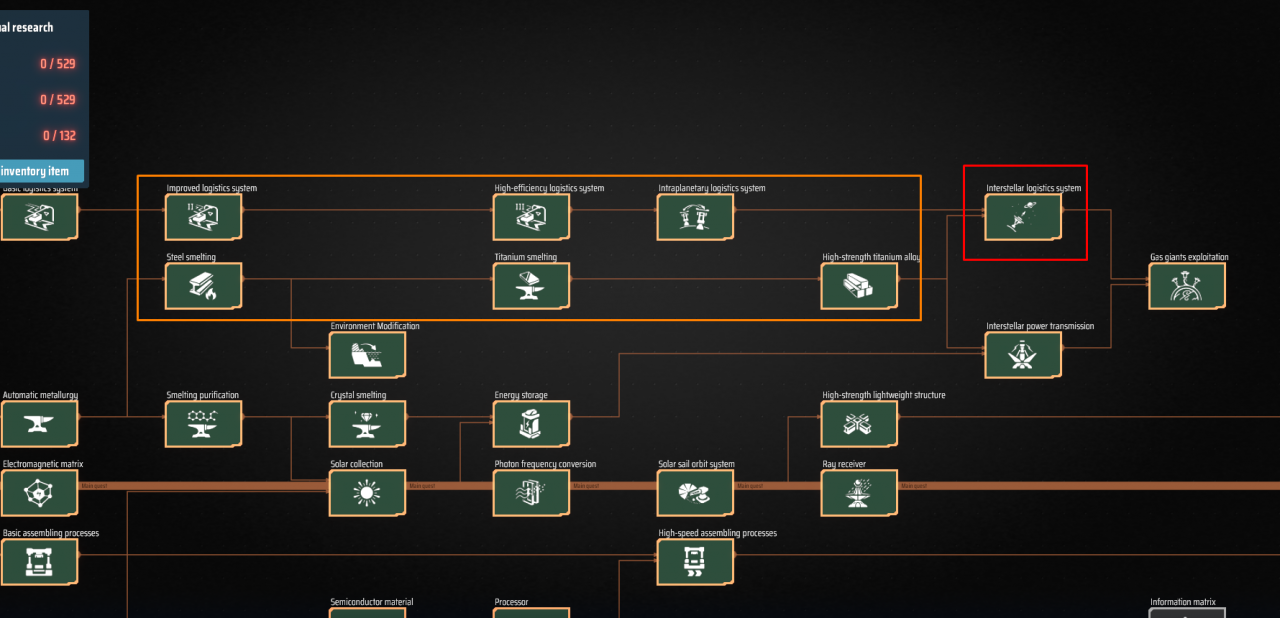Open the Gas giants exploitation node
Viewport: 1280px width, 618px height.
coord(1187,286)
